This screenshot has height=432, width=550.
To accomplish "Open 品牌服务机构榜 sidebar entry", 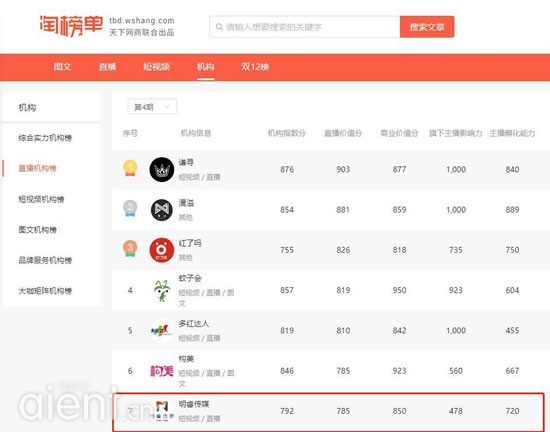I will tap(45, 260).
